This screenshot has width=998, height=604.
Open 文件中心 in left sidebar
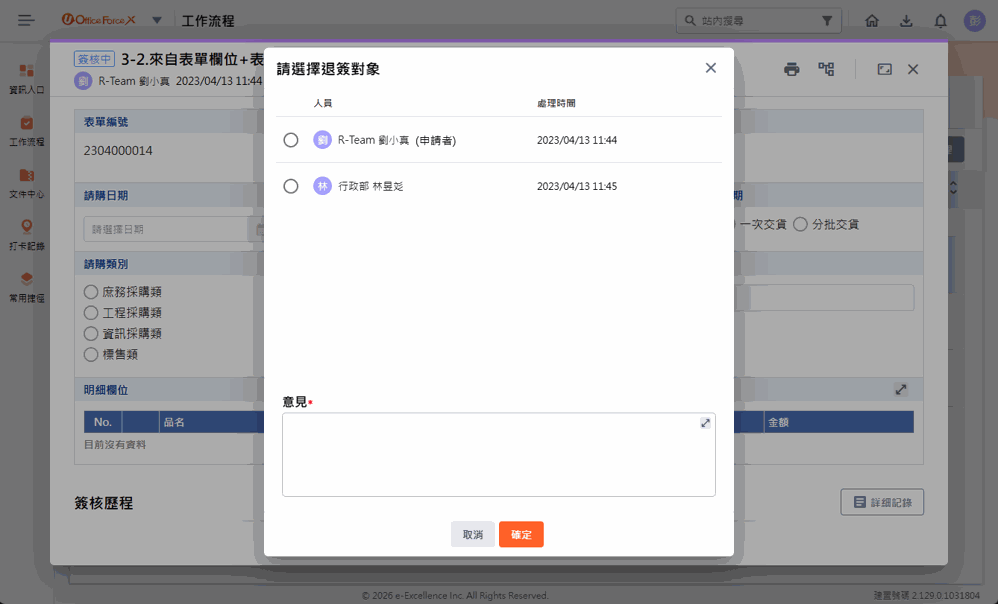coord(27,182)
